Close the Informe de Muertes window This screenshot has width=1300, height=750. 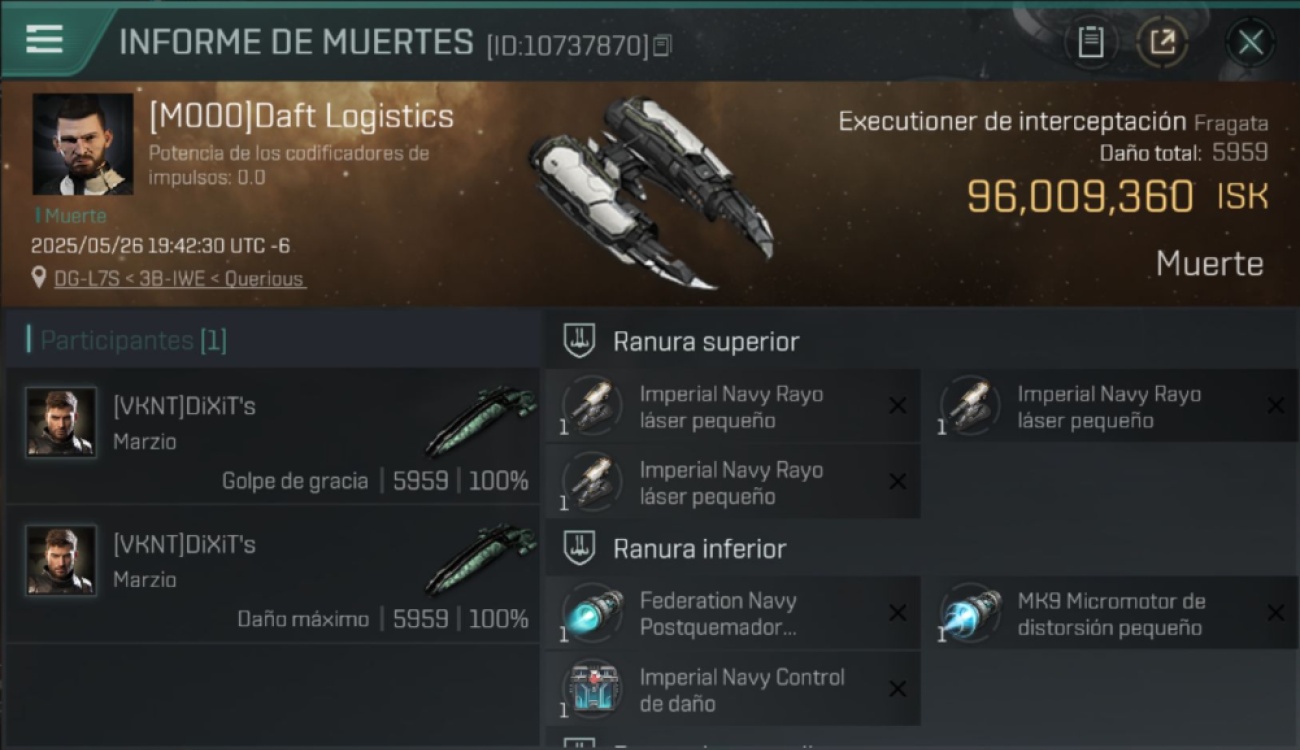(x=1250, y=42)
